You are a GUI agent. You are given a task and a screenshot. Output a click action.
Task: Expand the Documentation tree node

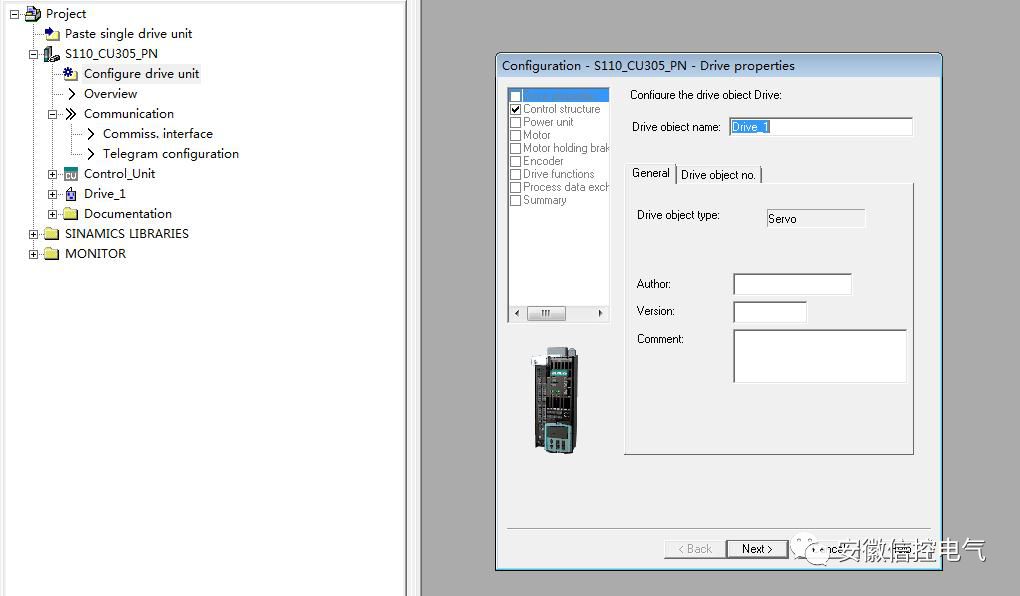pos(52,214)
